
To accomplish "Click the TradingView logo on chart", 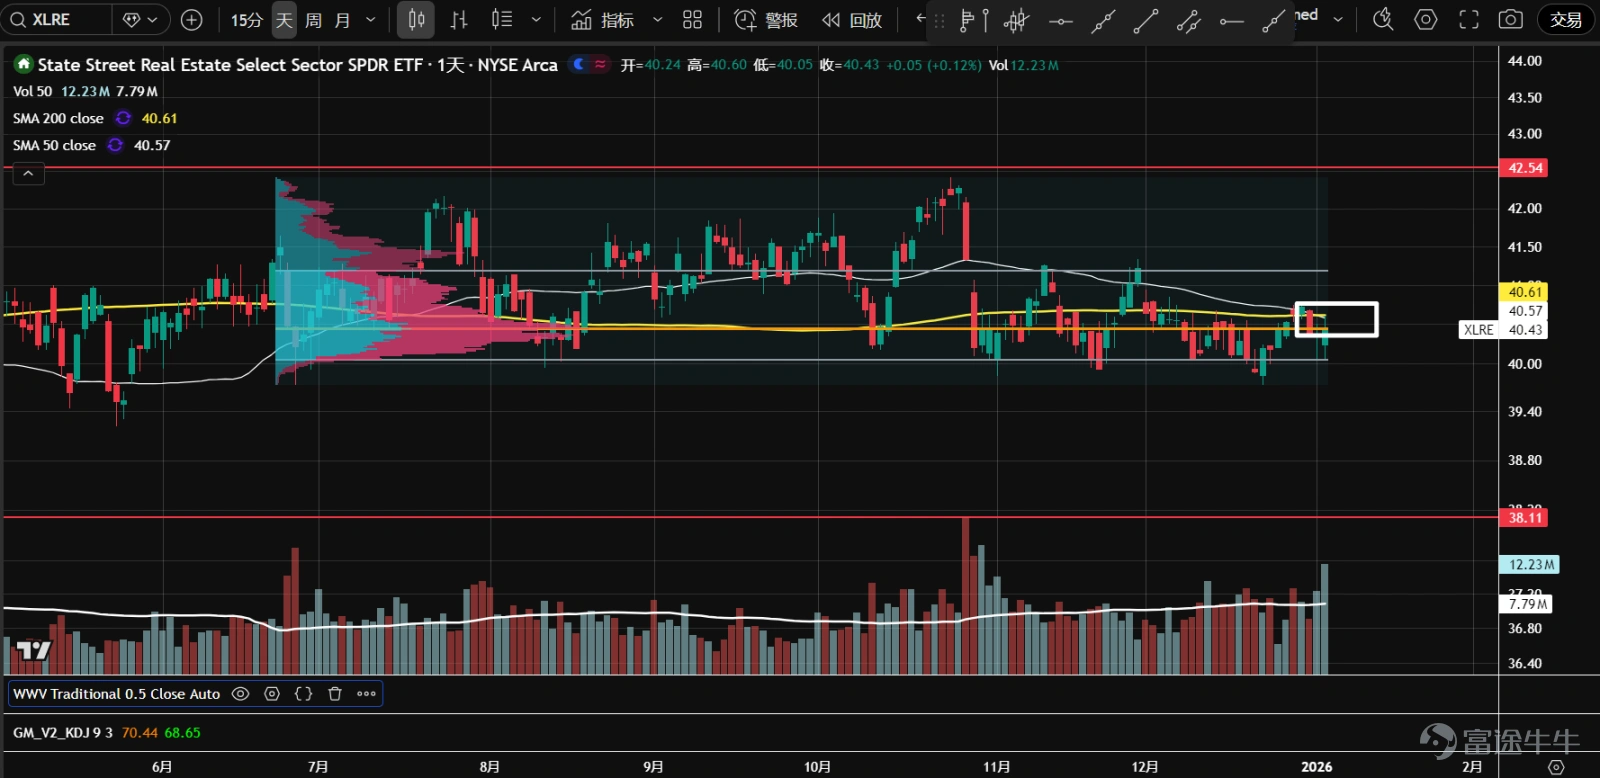I will pyautogui.click(x=33, y=650).
